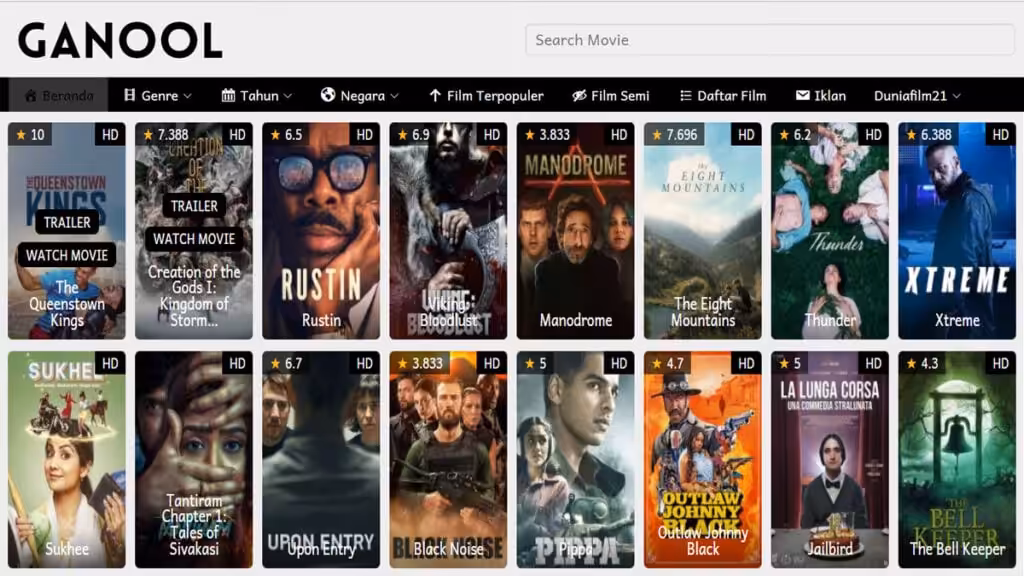The width and height of the screenshot is (1024, 576).
Task: Open the Negara country menu
Action: click(x=362, y=96)
